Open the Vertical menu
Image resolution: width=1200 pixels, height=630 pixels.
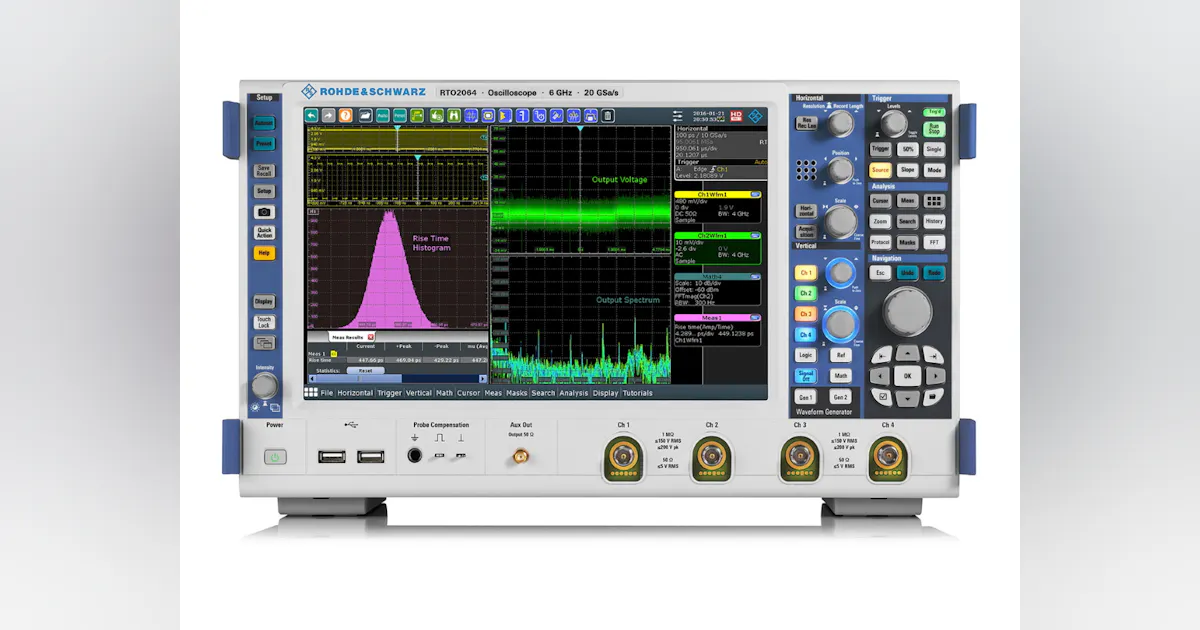point(419,393)
